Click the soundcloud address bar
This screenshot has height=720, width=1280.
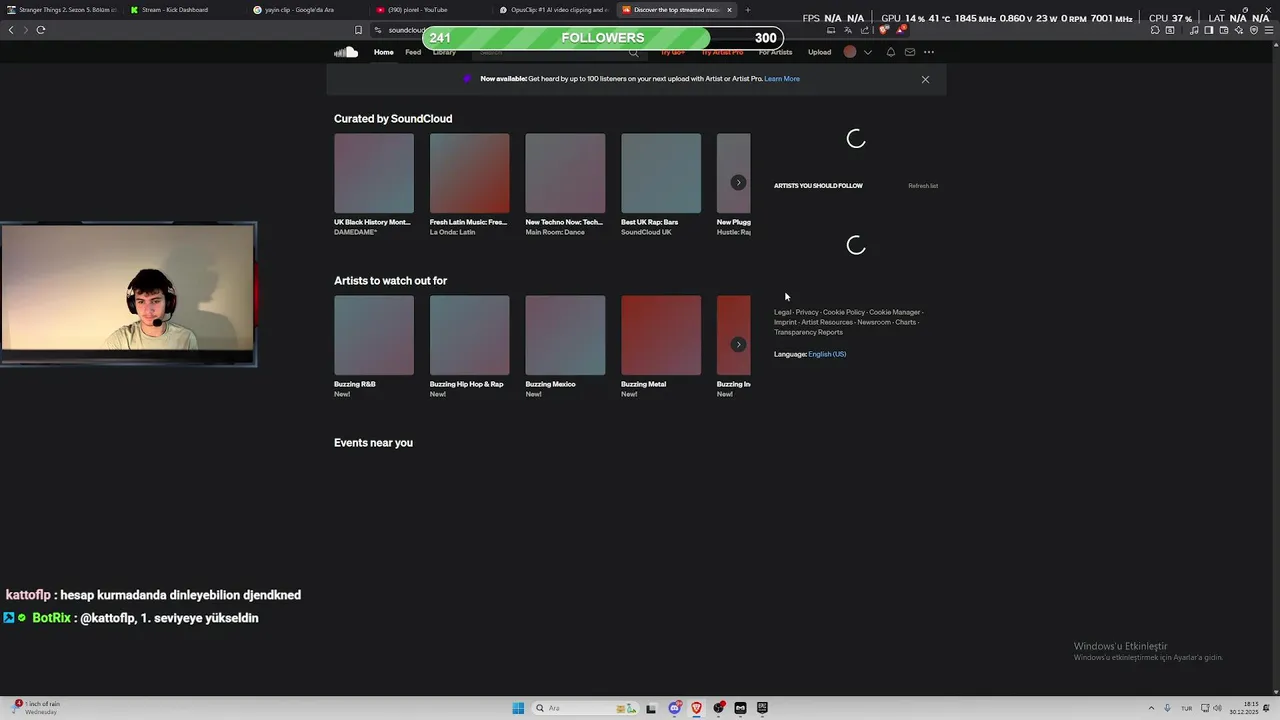coord(407,30)
